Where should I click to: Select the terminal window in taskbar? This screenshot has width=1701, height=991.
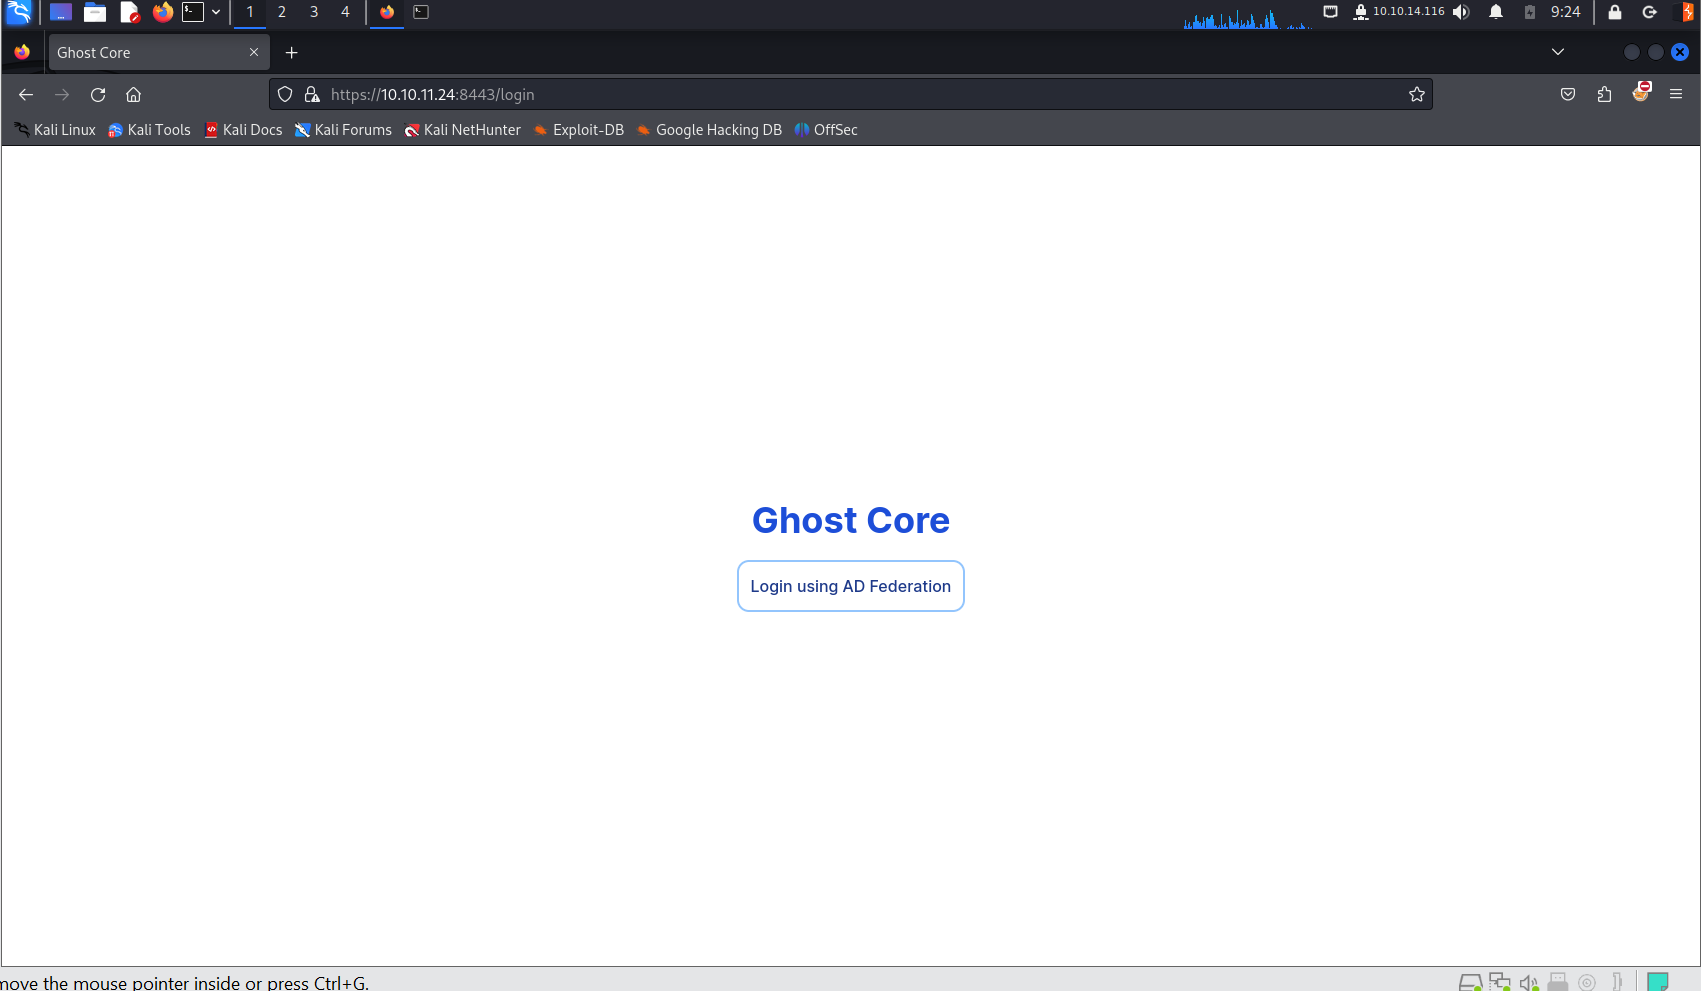[x=421, y=12]
